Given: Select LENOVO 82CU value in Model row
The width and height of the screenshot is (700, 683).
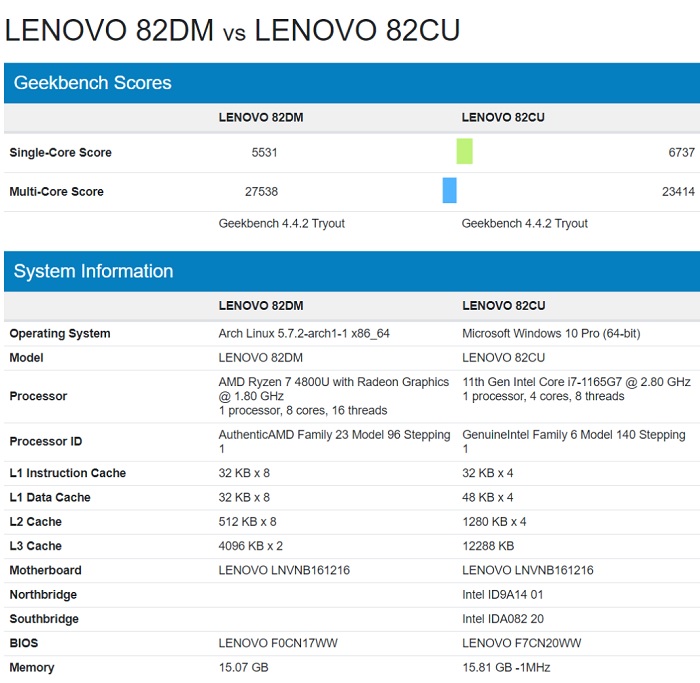Looking at the screenshot, I should coord(504,358).
